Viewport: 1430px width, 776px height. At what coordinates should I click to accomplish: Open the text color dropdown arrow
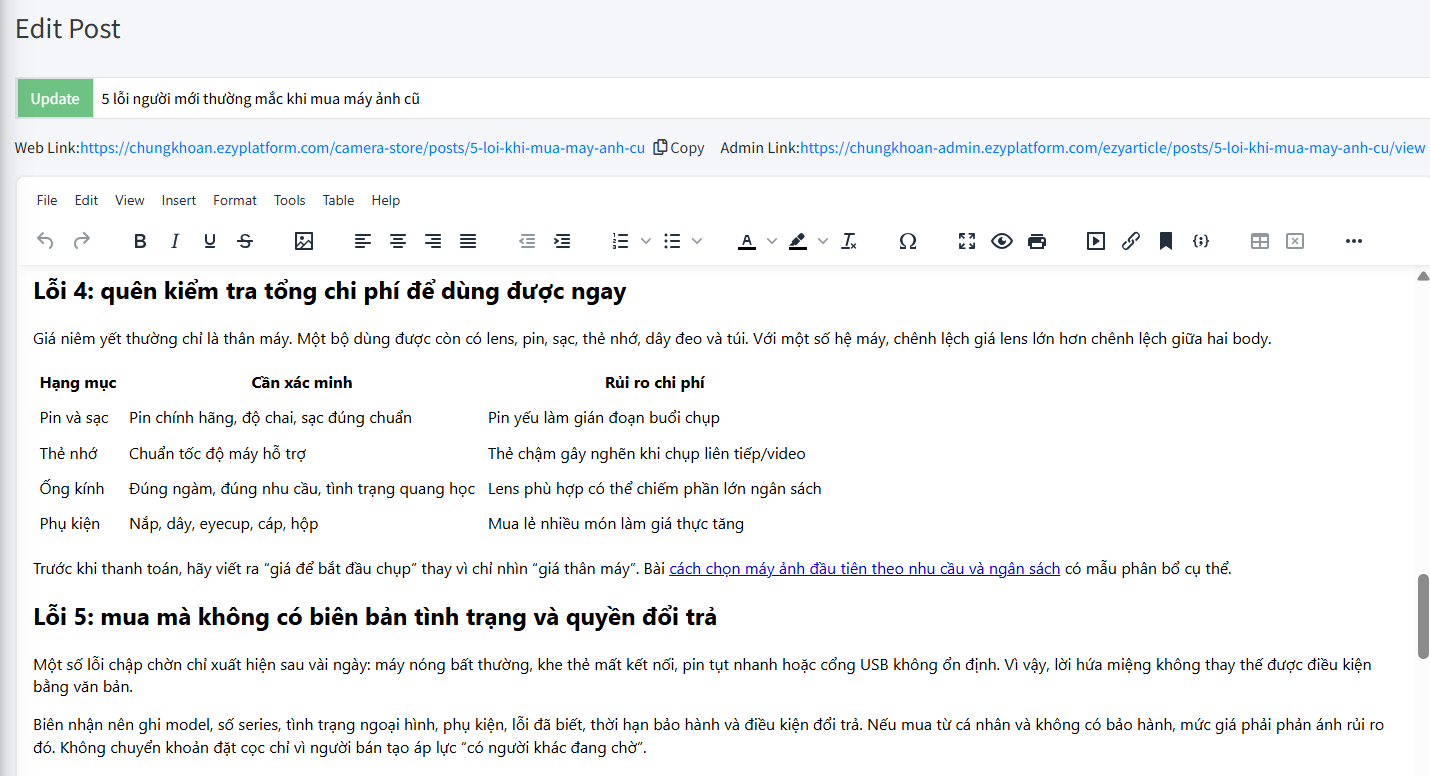tap(771, 241)
